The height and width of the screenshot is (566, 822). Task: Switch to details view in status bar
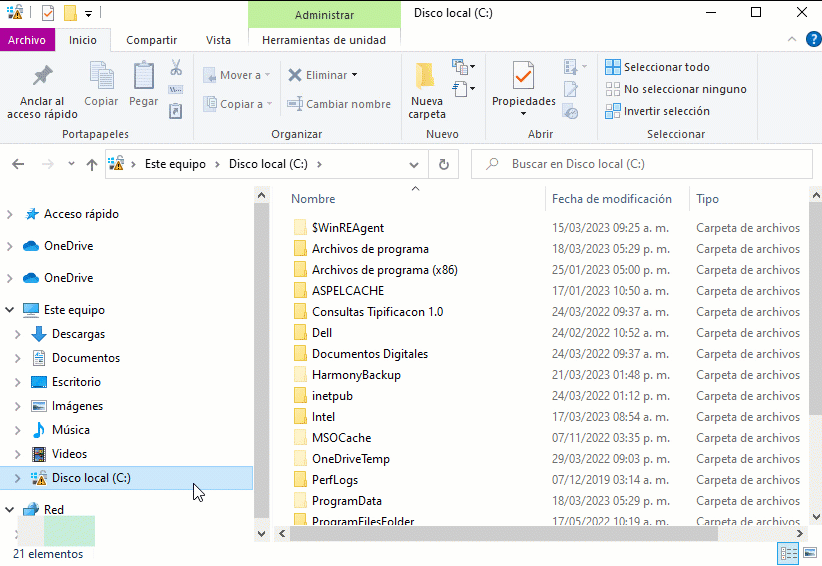[788, 553]
